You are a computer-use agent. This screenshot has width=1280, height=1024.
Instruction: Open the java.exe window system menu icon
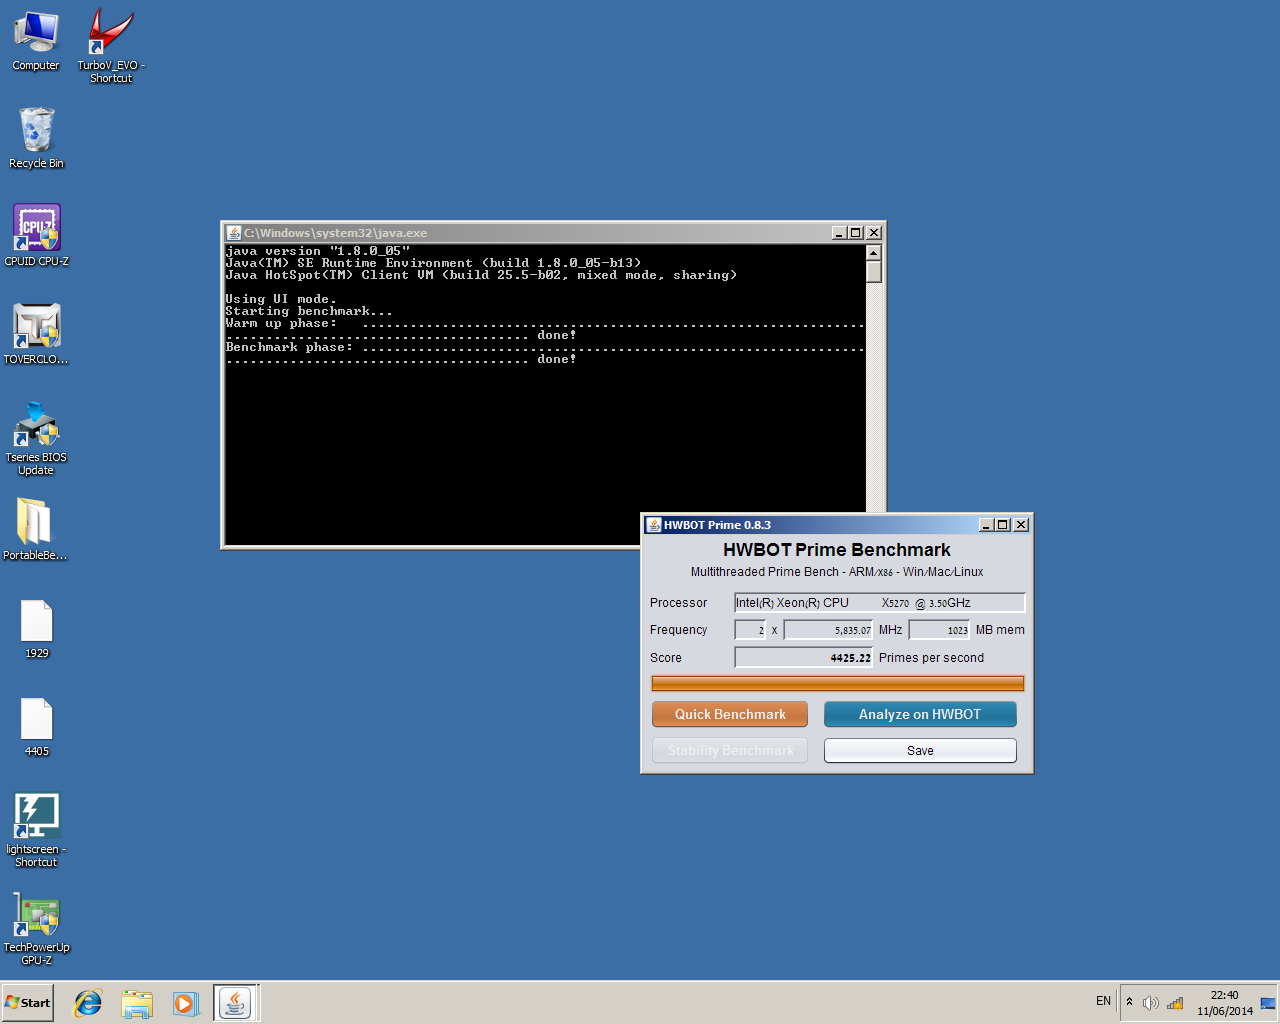[x=233, y=232]
